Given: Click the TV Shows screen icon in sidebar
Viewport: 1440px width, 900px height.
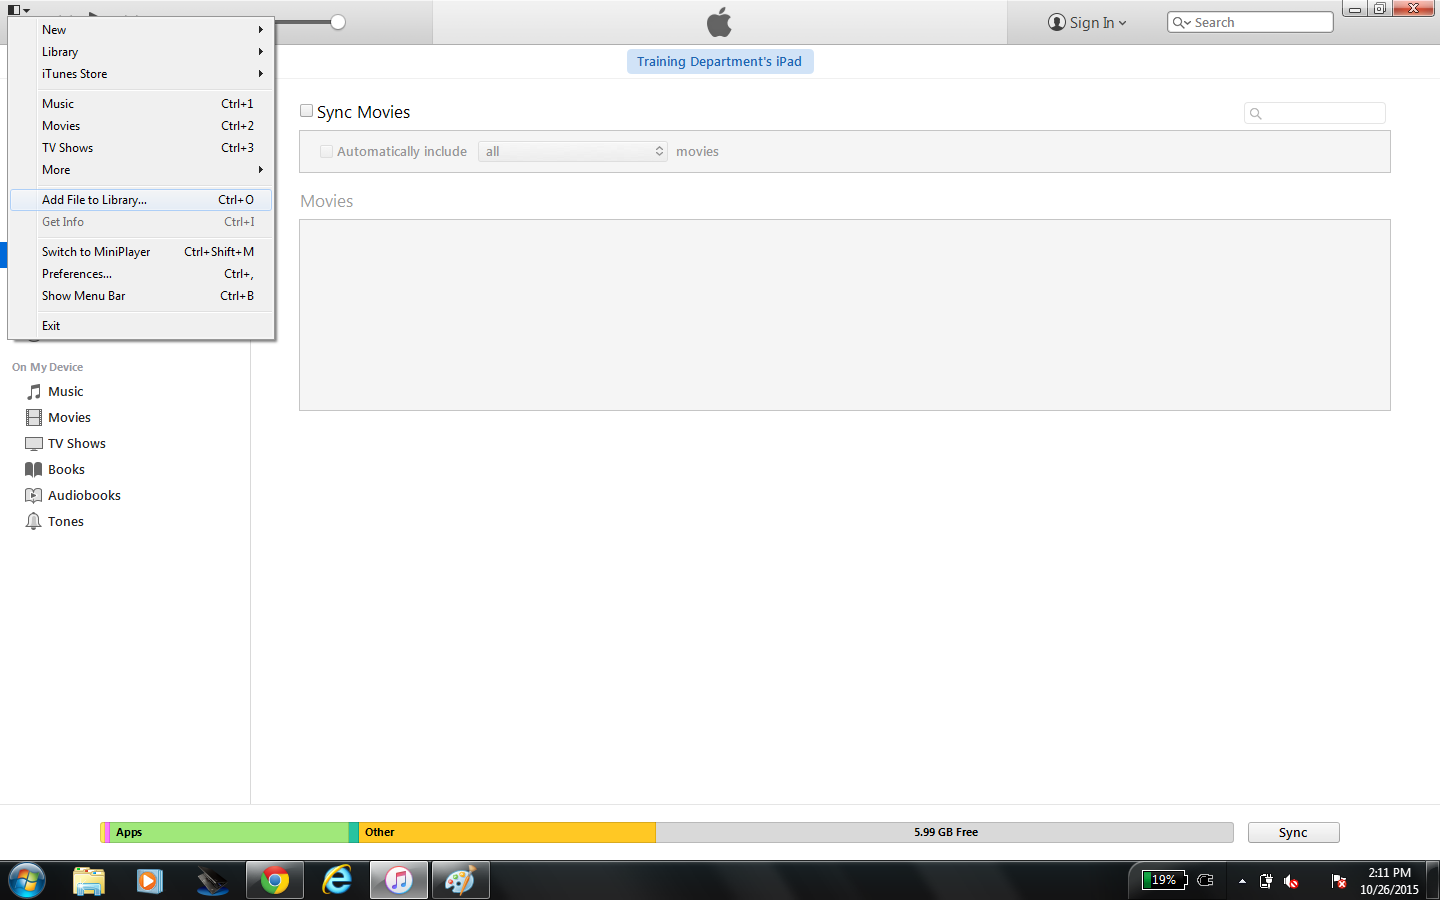Looking at the screenshot, I should 34,444.
